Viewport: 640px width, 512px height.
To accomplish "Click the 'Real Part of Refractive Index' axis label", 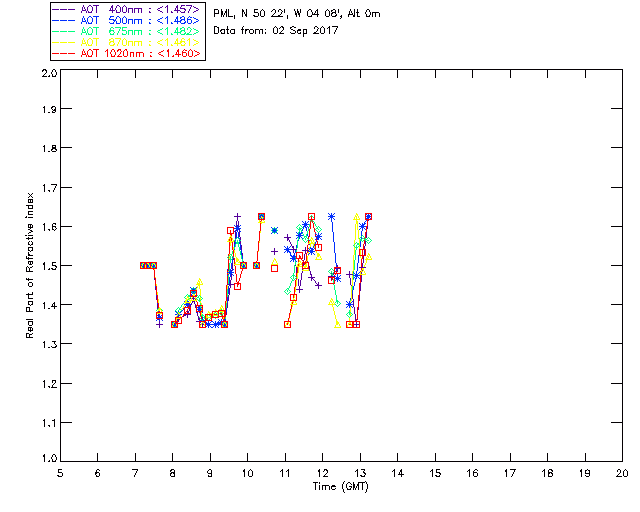I will pos(31,264).
